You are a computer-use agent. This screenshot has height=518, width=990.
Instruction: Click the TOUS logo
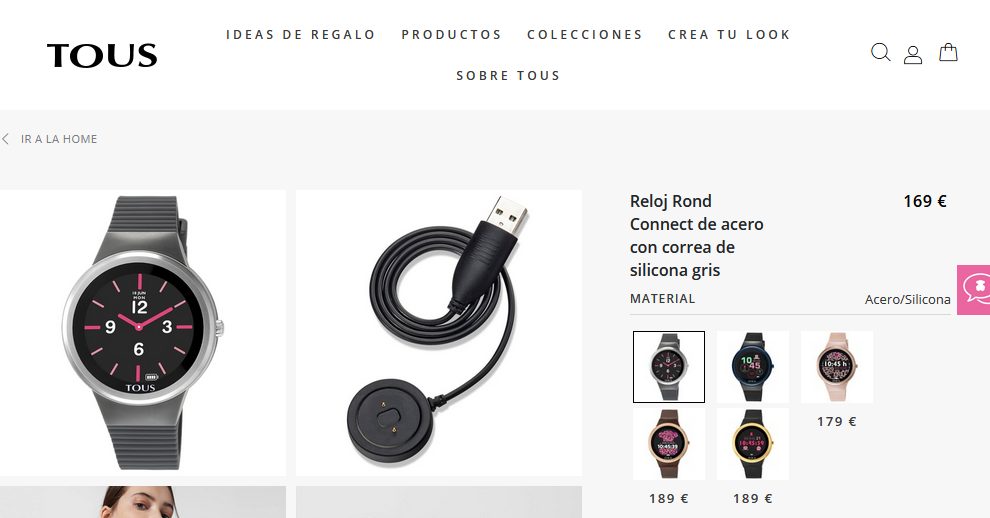[x=102, y=56]
